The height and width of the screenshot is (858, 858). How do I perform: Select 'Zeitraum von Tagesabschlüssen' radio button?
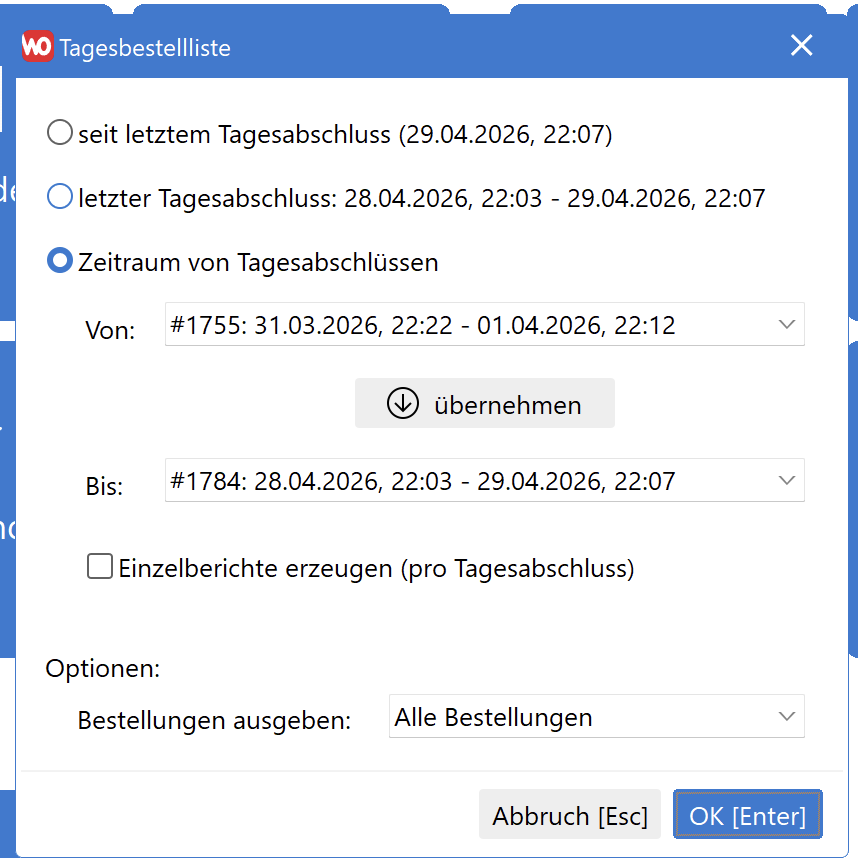click(x=60, y=260)
